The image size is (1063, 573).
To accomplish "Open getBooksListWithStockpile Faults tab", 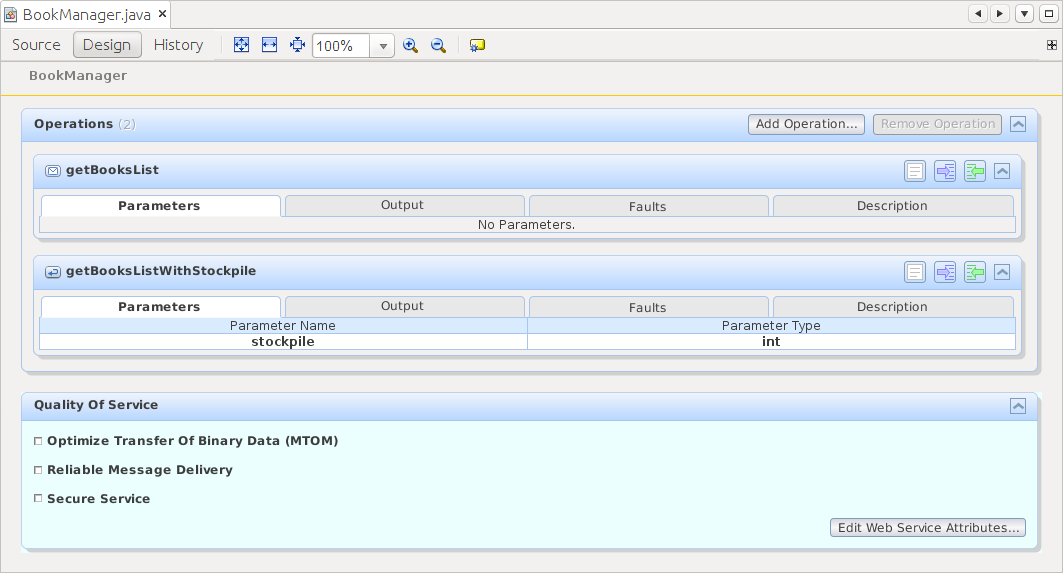I will [x=649, y=307].
